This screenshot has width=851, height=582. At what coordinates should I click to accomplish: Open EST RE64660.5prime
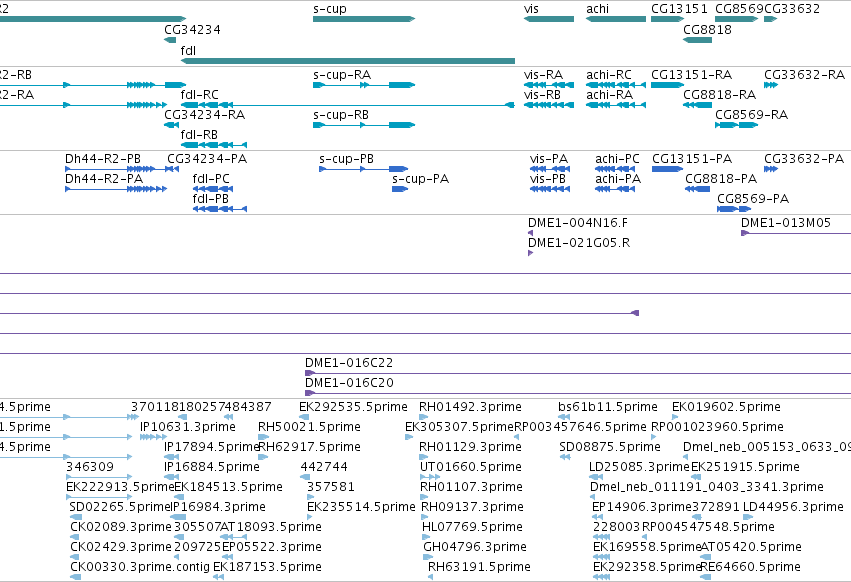point(750,567)
